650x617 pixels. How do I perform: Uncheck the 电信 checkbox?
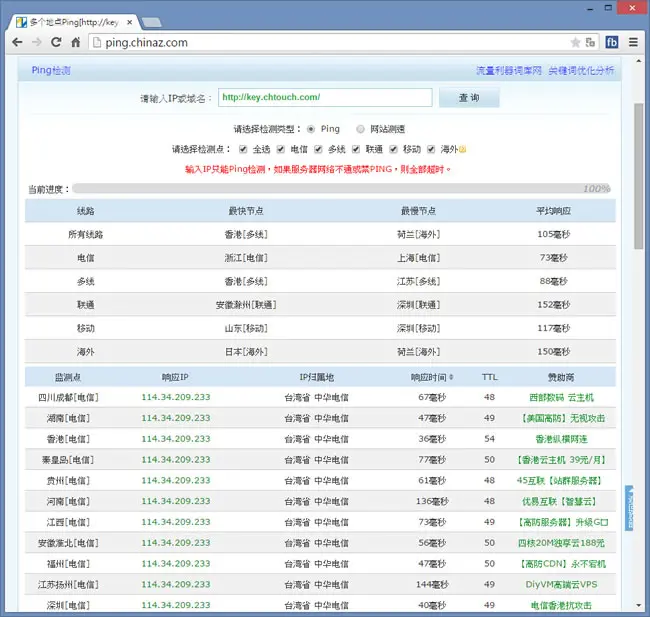click(281, 149)
